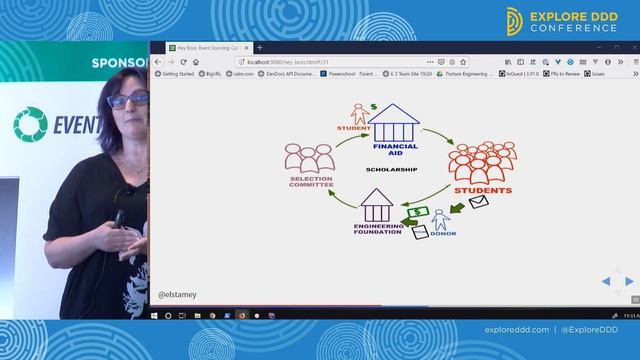Screen dimensions: 640x360
Task: Advance to next slide with right arrow
Action: 629,281
